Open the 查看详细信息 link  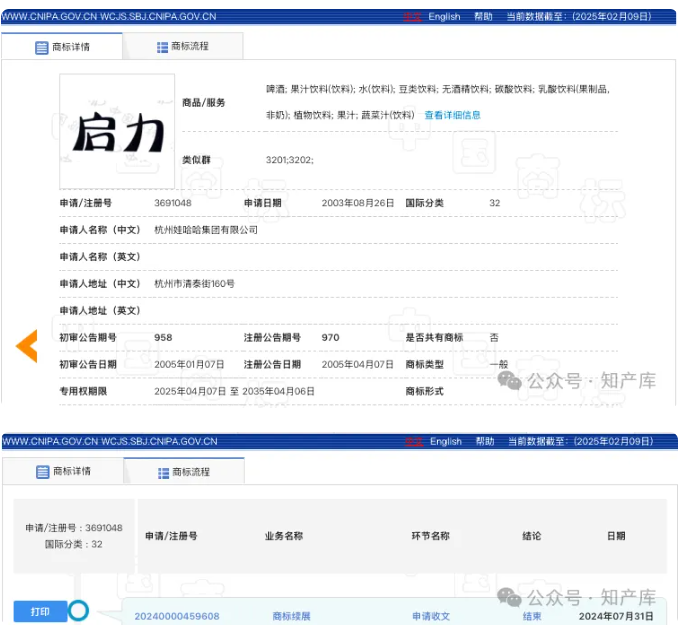click(x=452, y=115)
